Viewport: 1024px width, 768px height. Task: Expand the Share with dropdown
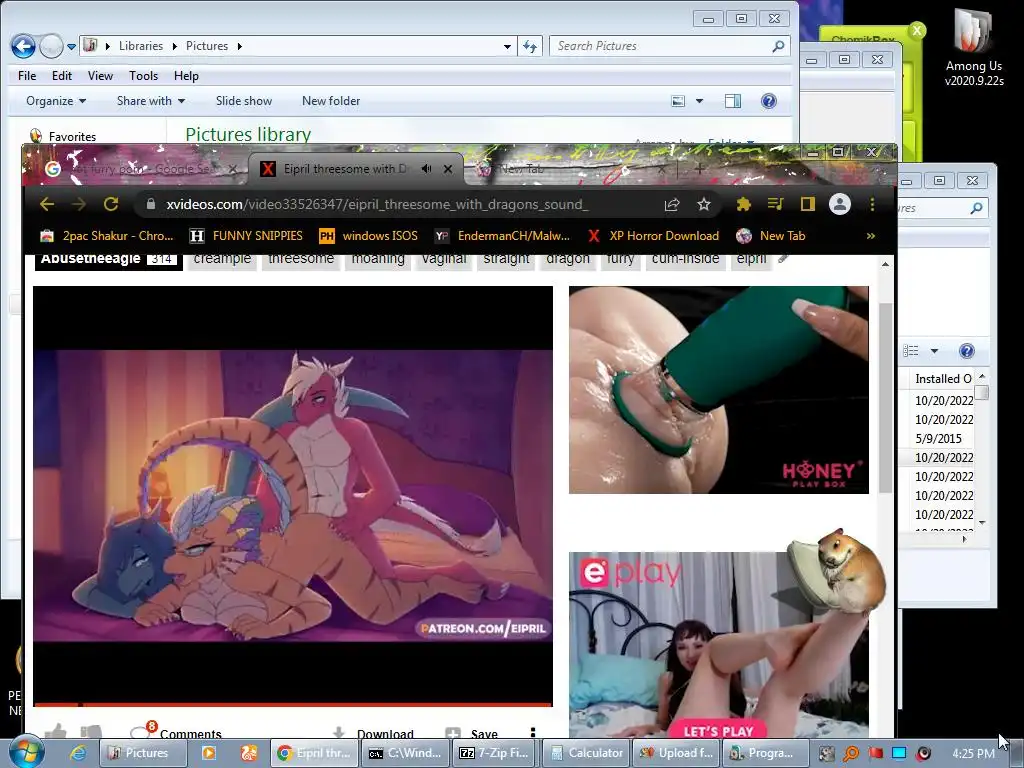(151, 101)
